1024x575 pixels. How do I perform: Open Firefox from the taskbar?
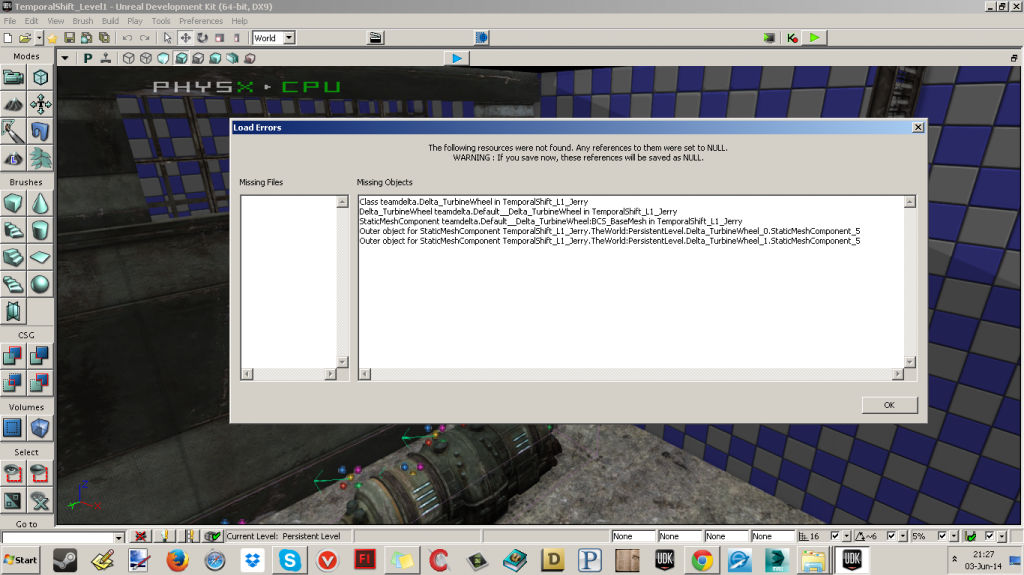coord(177,560)
